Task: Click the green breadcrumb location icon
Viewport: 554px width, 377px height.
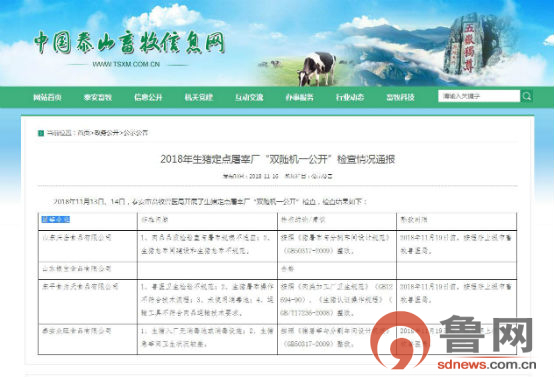Action: coord(41,133)
